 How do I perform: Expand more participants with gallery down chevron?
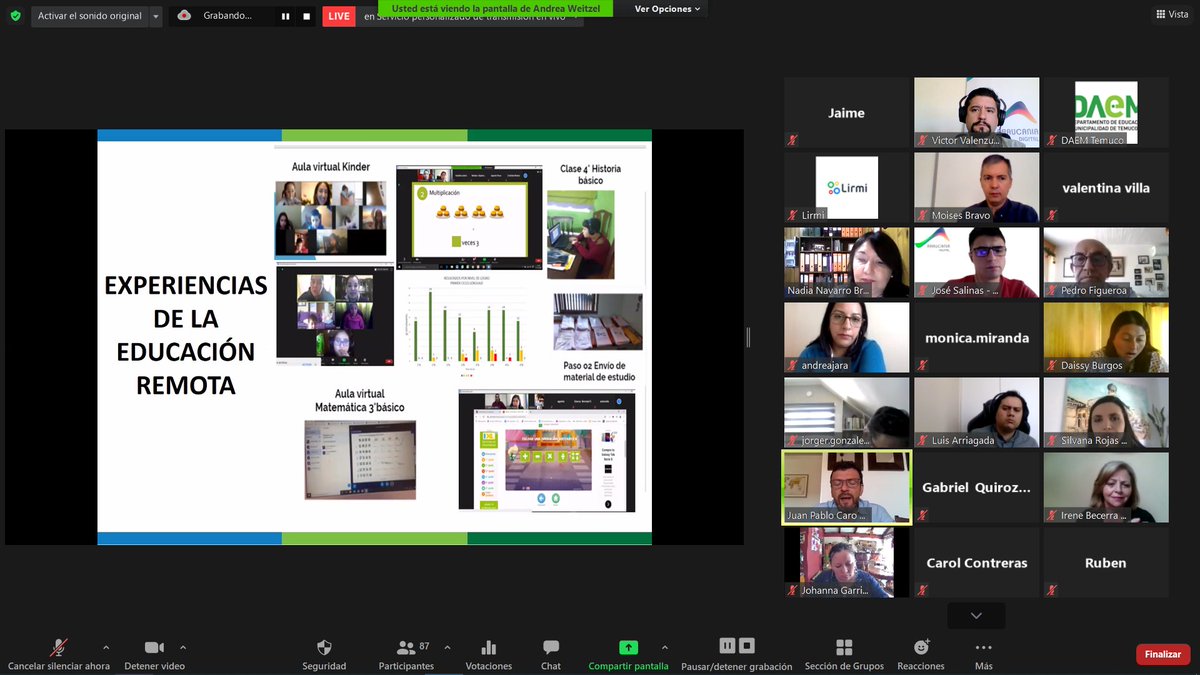976,616
